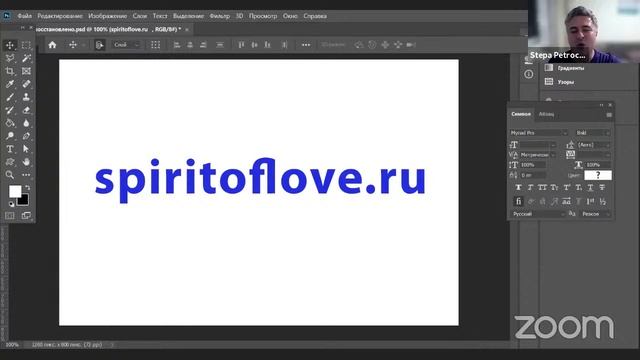This screenshot has height=360, width=640.
Task: Open the Bold font style dropdown
Action: 593,133
